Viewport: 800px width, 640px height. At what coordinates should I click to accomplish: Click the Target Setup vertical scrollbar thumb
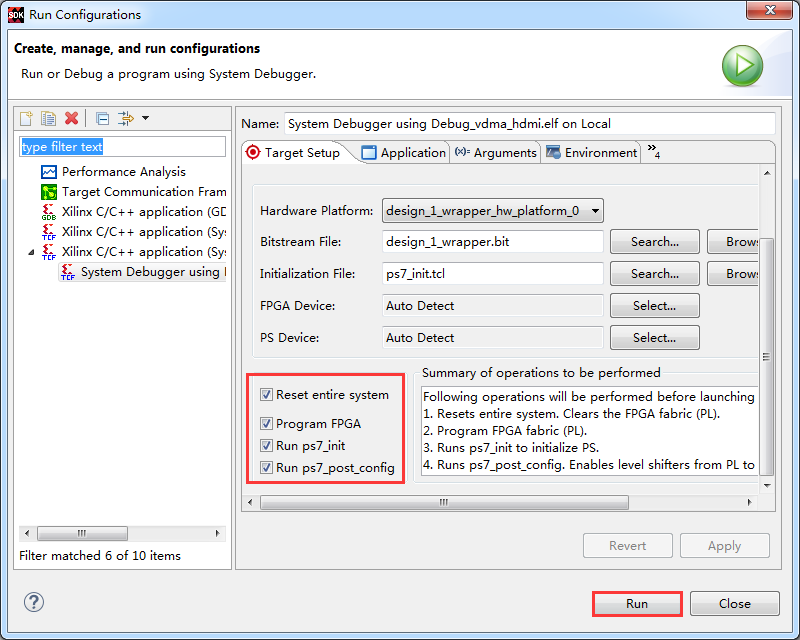(767, 357)
